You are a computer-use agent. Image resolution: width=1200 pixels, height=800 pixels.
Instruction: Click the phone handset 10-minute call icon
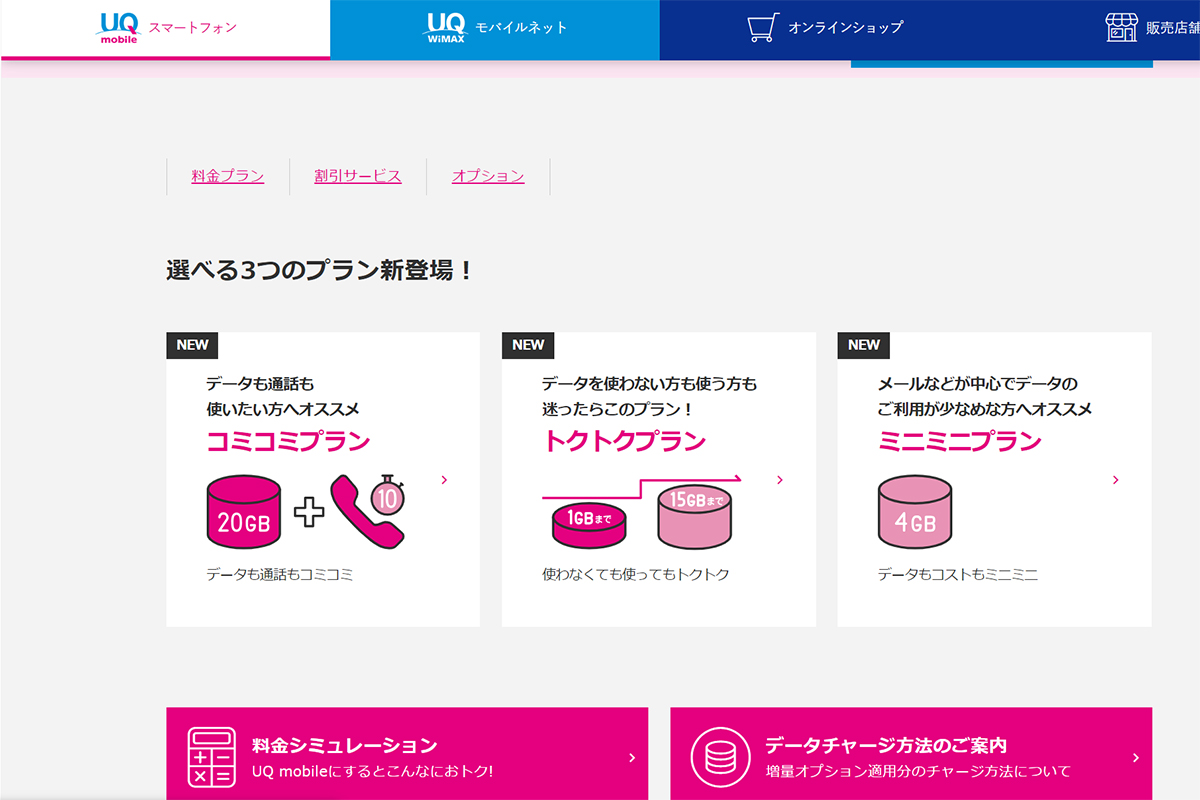(367, 511)
